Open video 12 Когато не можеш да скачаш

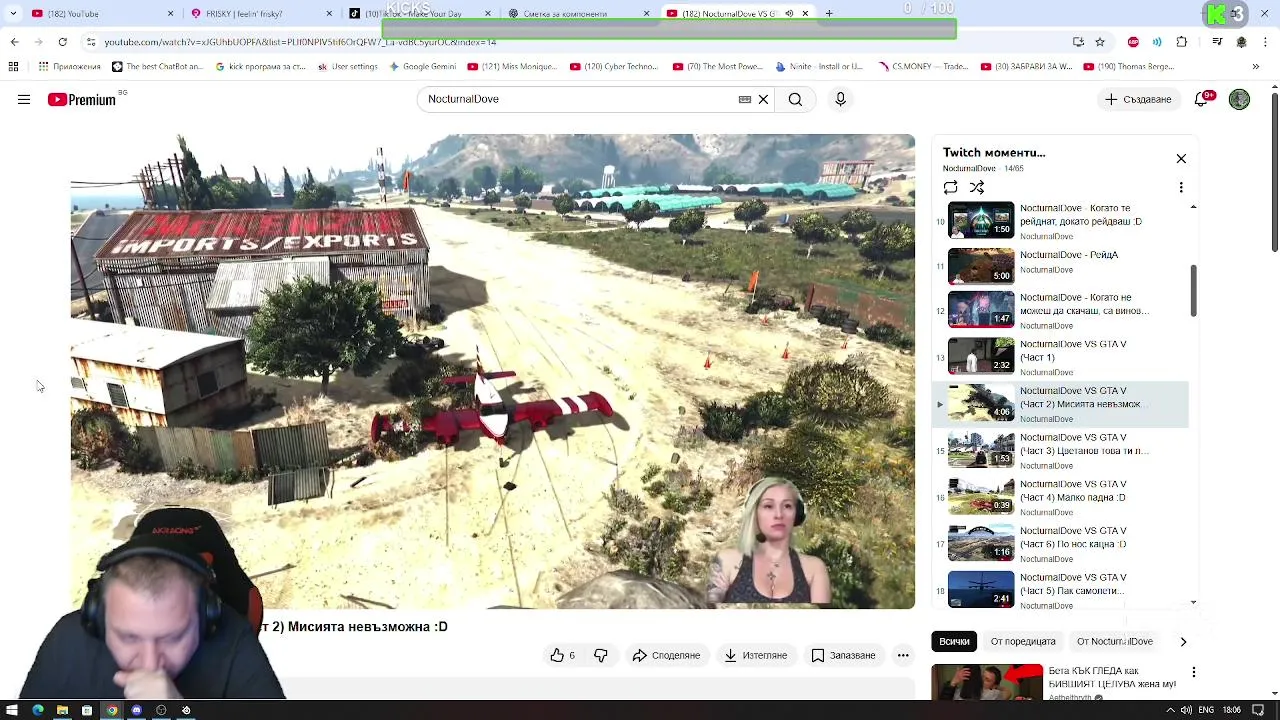[x=1060, y=310]
